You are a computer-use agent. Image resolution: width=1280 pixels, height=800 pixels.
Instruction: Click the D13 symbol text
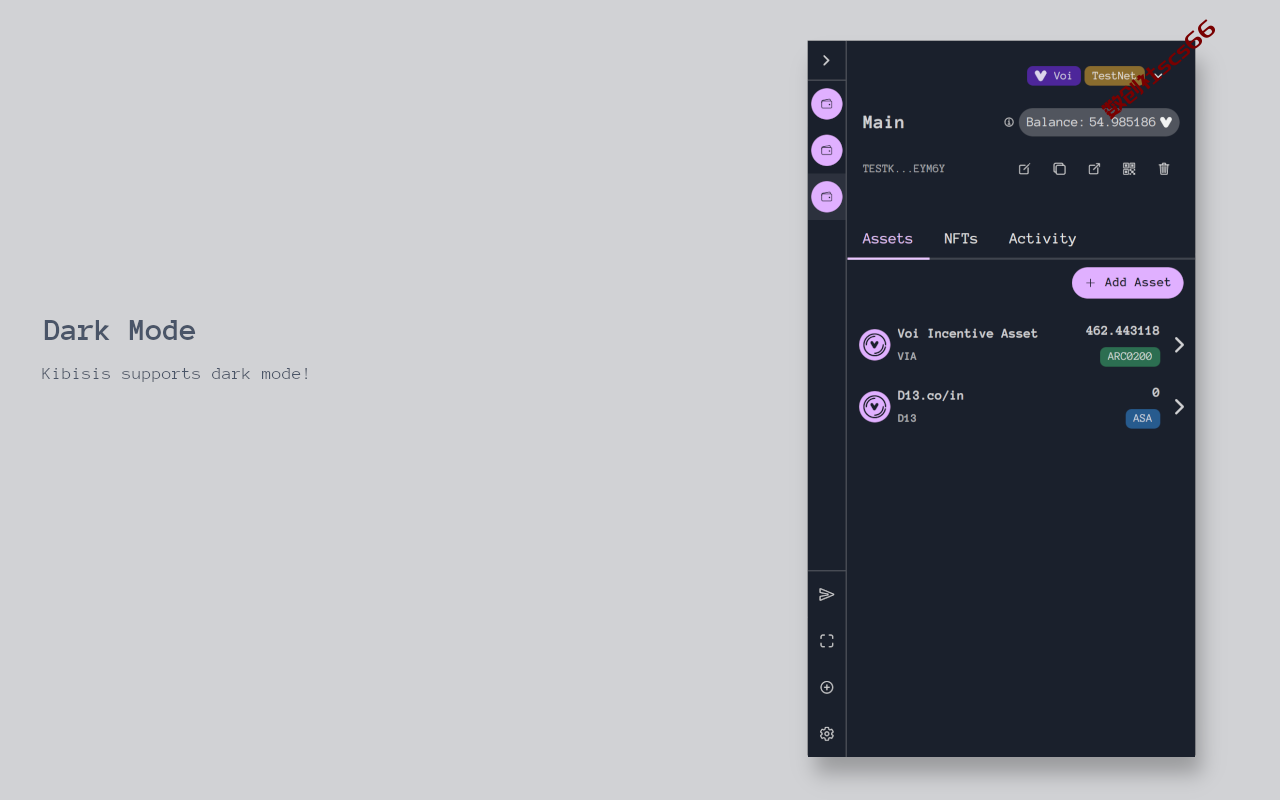[x=907, y=419]
